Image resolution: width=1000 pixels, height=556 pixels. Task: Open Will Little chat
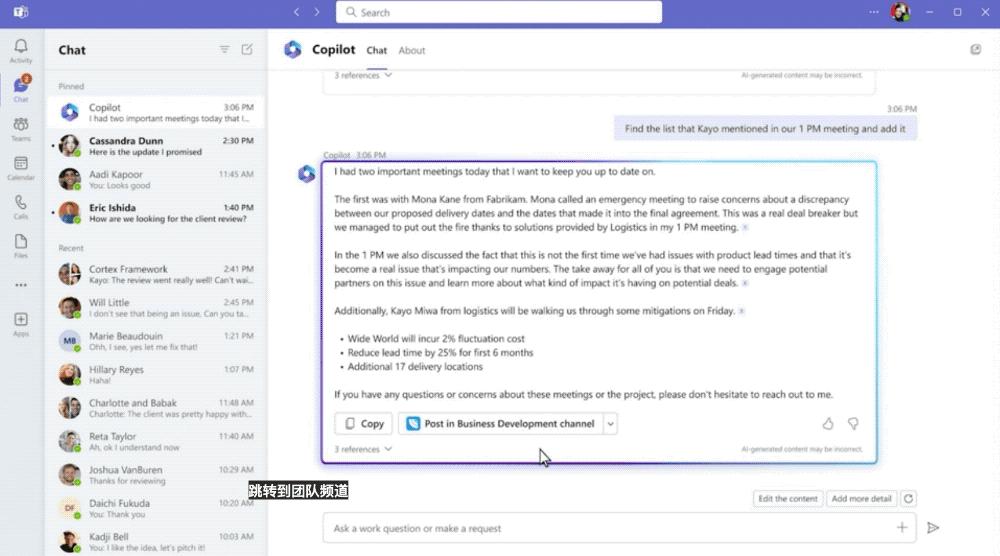(x=156, y=308)
